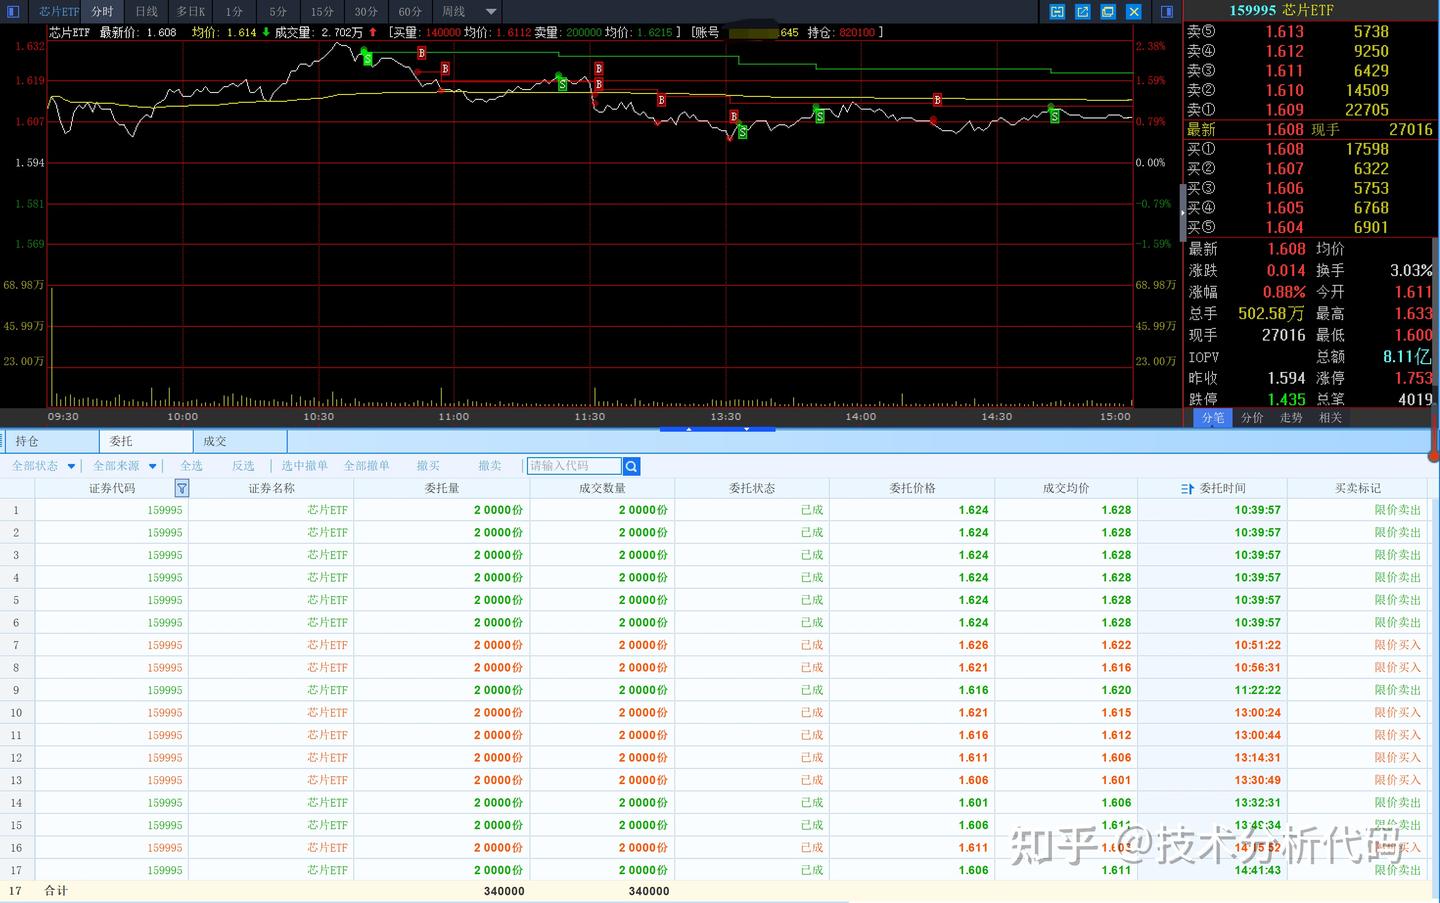1440x903 pixels.
Task: Select the 1分 minute chart tab
Action: click(x=234, y=12)
